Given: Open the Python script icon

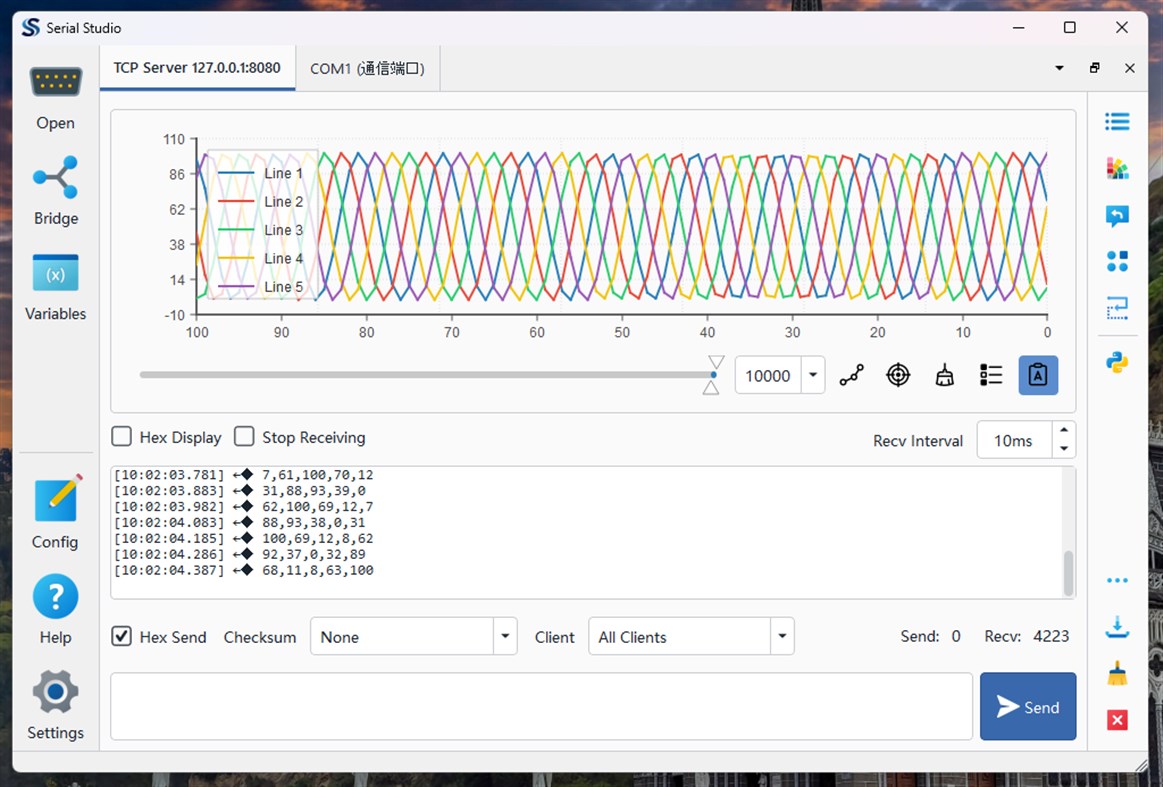Looking at the screenshot, I should tap(1117, 363).
